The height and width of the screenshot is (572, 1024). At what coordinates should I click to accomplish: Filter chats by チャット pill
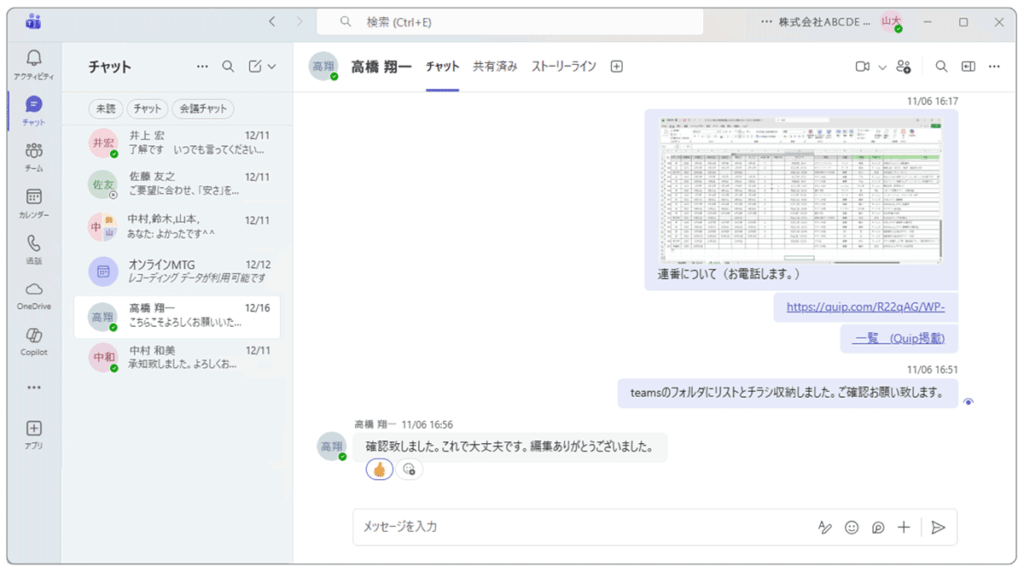(x=148, y=109)
